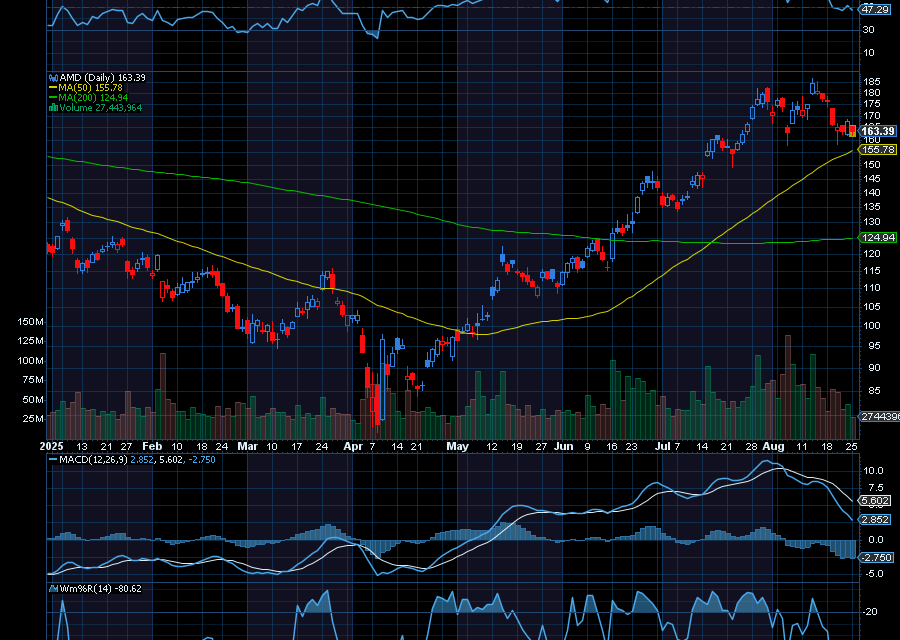Click the 150 price axis label
Screen dimensions: 900x640
(872, 165)
